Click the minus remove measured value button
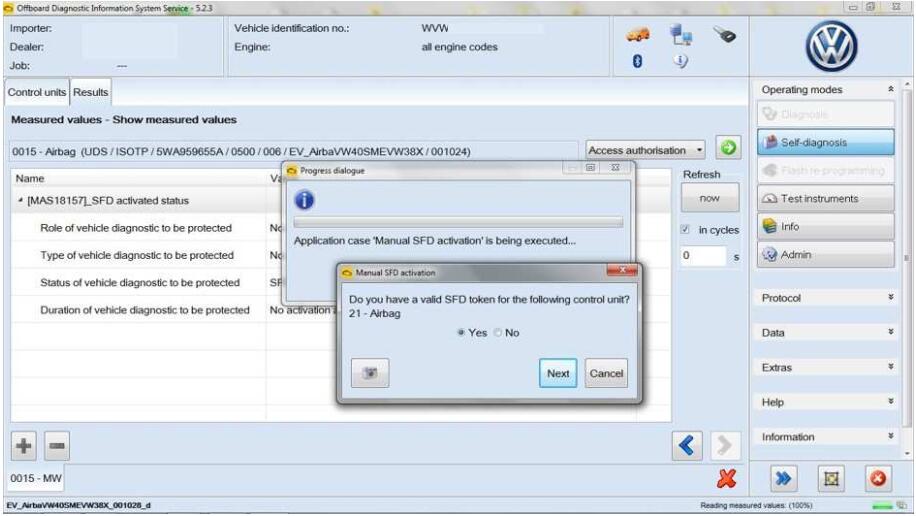Image resolution: width=916 pixels, height=516 pixels. [x=57, y=446]
